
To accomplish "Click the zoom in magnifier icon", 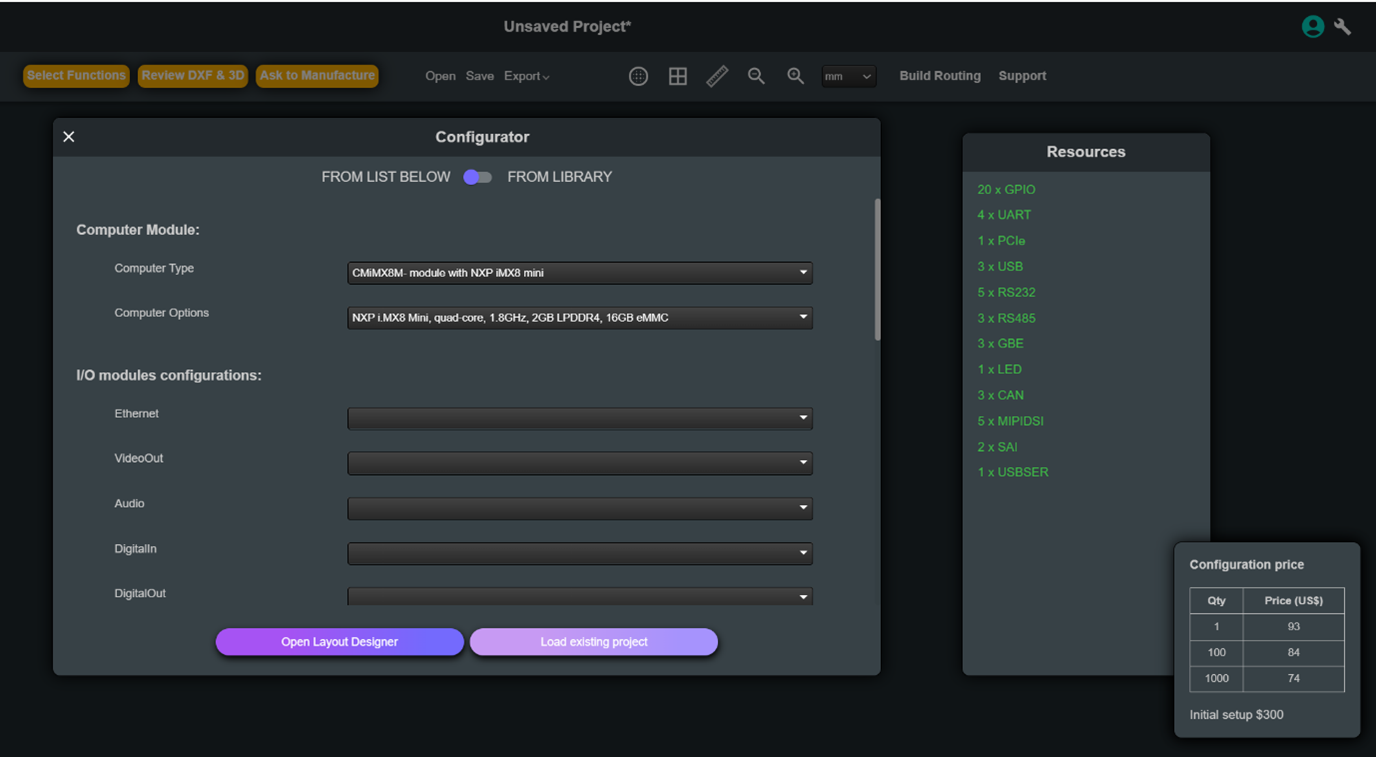I will (x=795, y=76).
